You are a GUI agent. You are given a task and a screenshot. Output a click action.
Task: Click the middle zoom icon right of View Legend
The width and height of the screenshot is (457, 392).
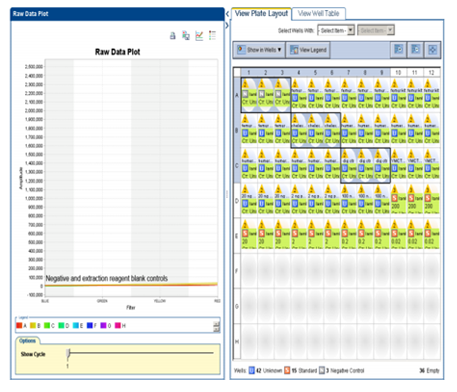click(x=415, y=50)
